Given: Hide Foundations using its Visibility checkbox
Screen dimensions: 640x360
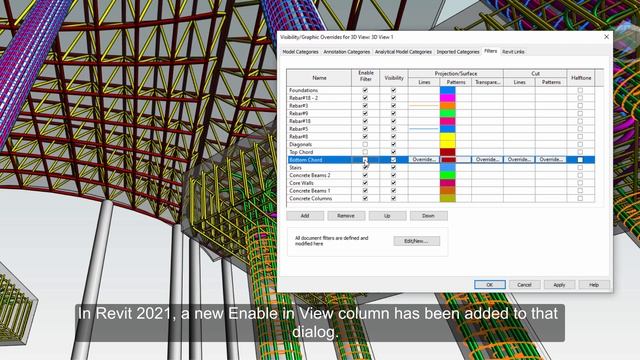Looking at the screenshot, I should [x=393, y=90].
